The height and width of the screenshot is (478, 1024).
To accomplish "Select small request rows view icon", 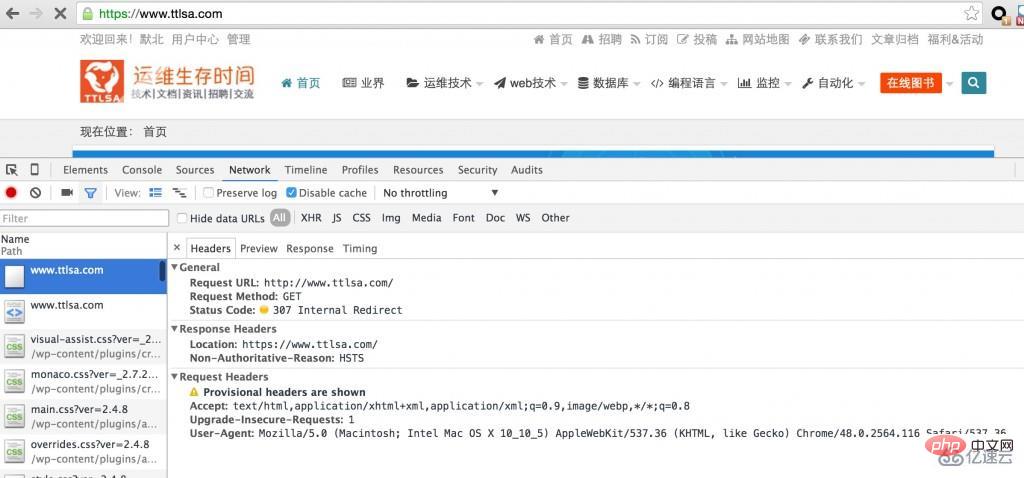I will pos(179,193).
